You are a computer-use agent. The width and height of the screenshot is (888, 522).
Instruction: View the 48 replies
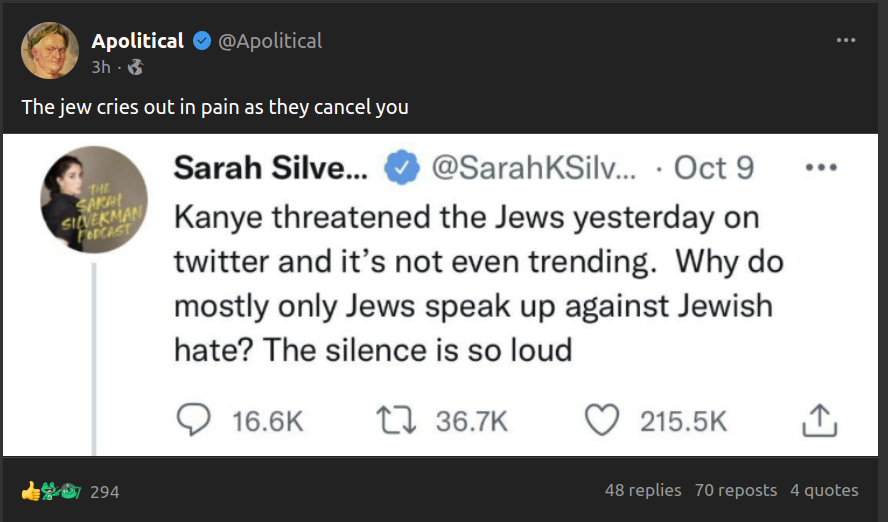tap(643, 490)
